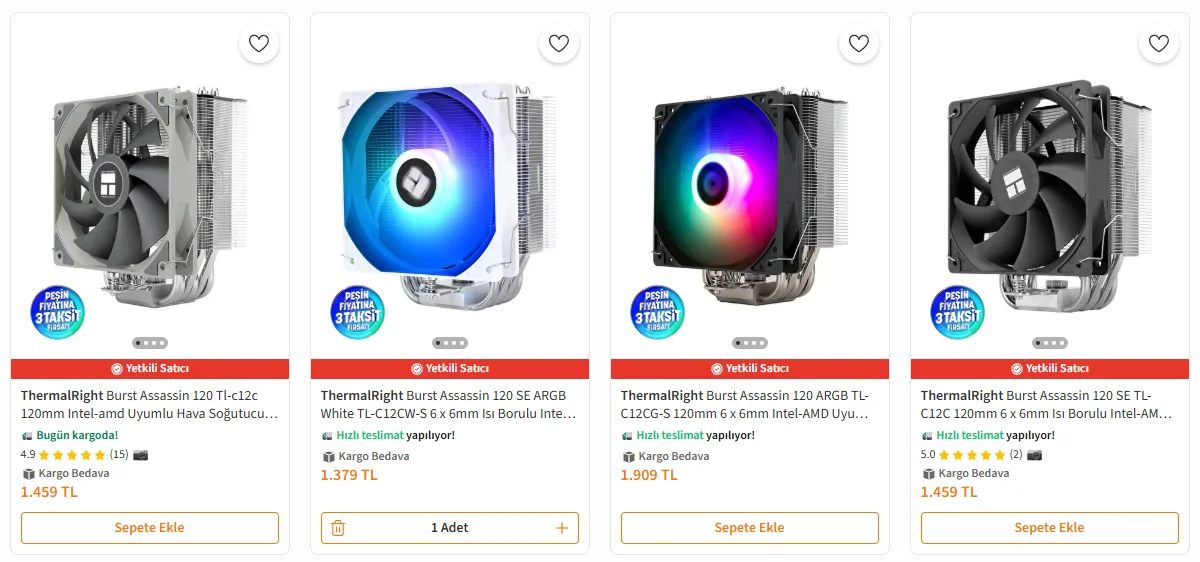The image size is (1200, 562).
Task: Click heart icon on ARGB White TL-C12CW-S cooler
Action: [559, 43]
